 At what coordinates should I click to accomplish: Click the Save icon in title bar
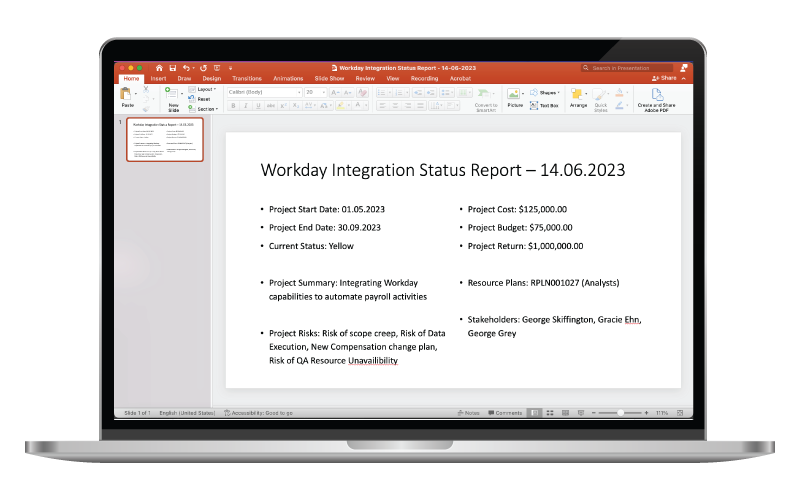[172, 68]
